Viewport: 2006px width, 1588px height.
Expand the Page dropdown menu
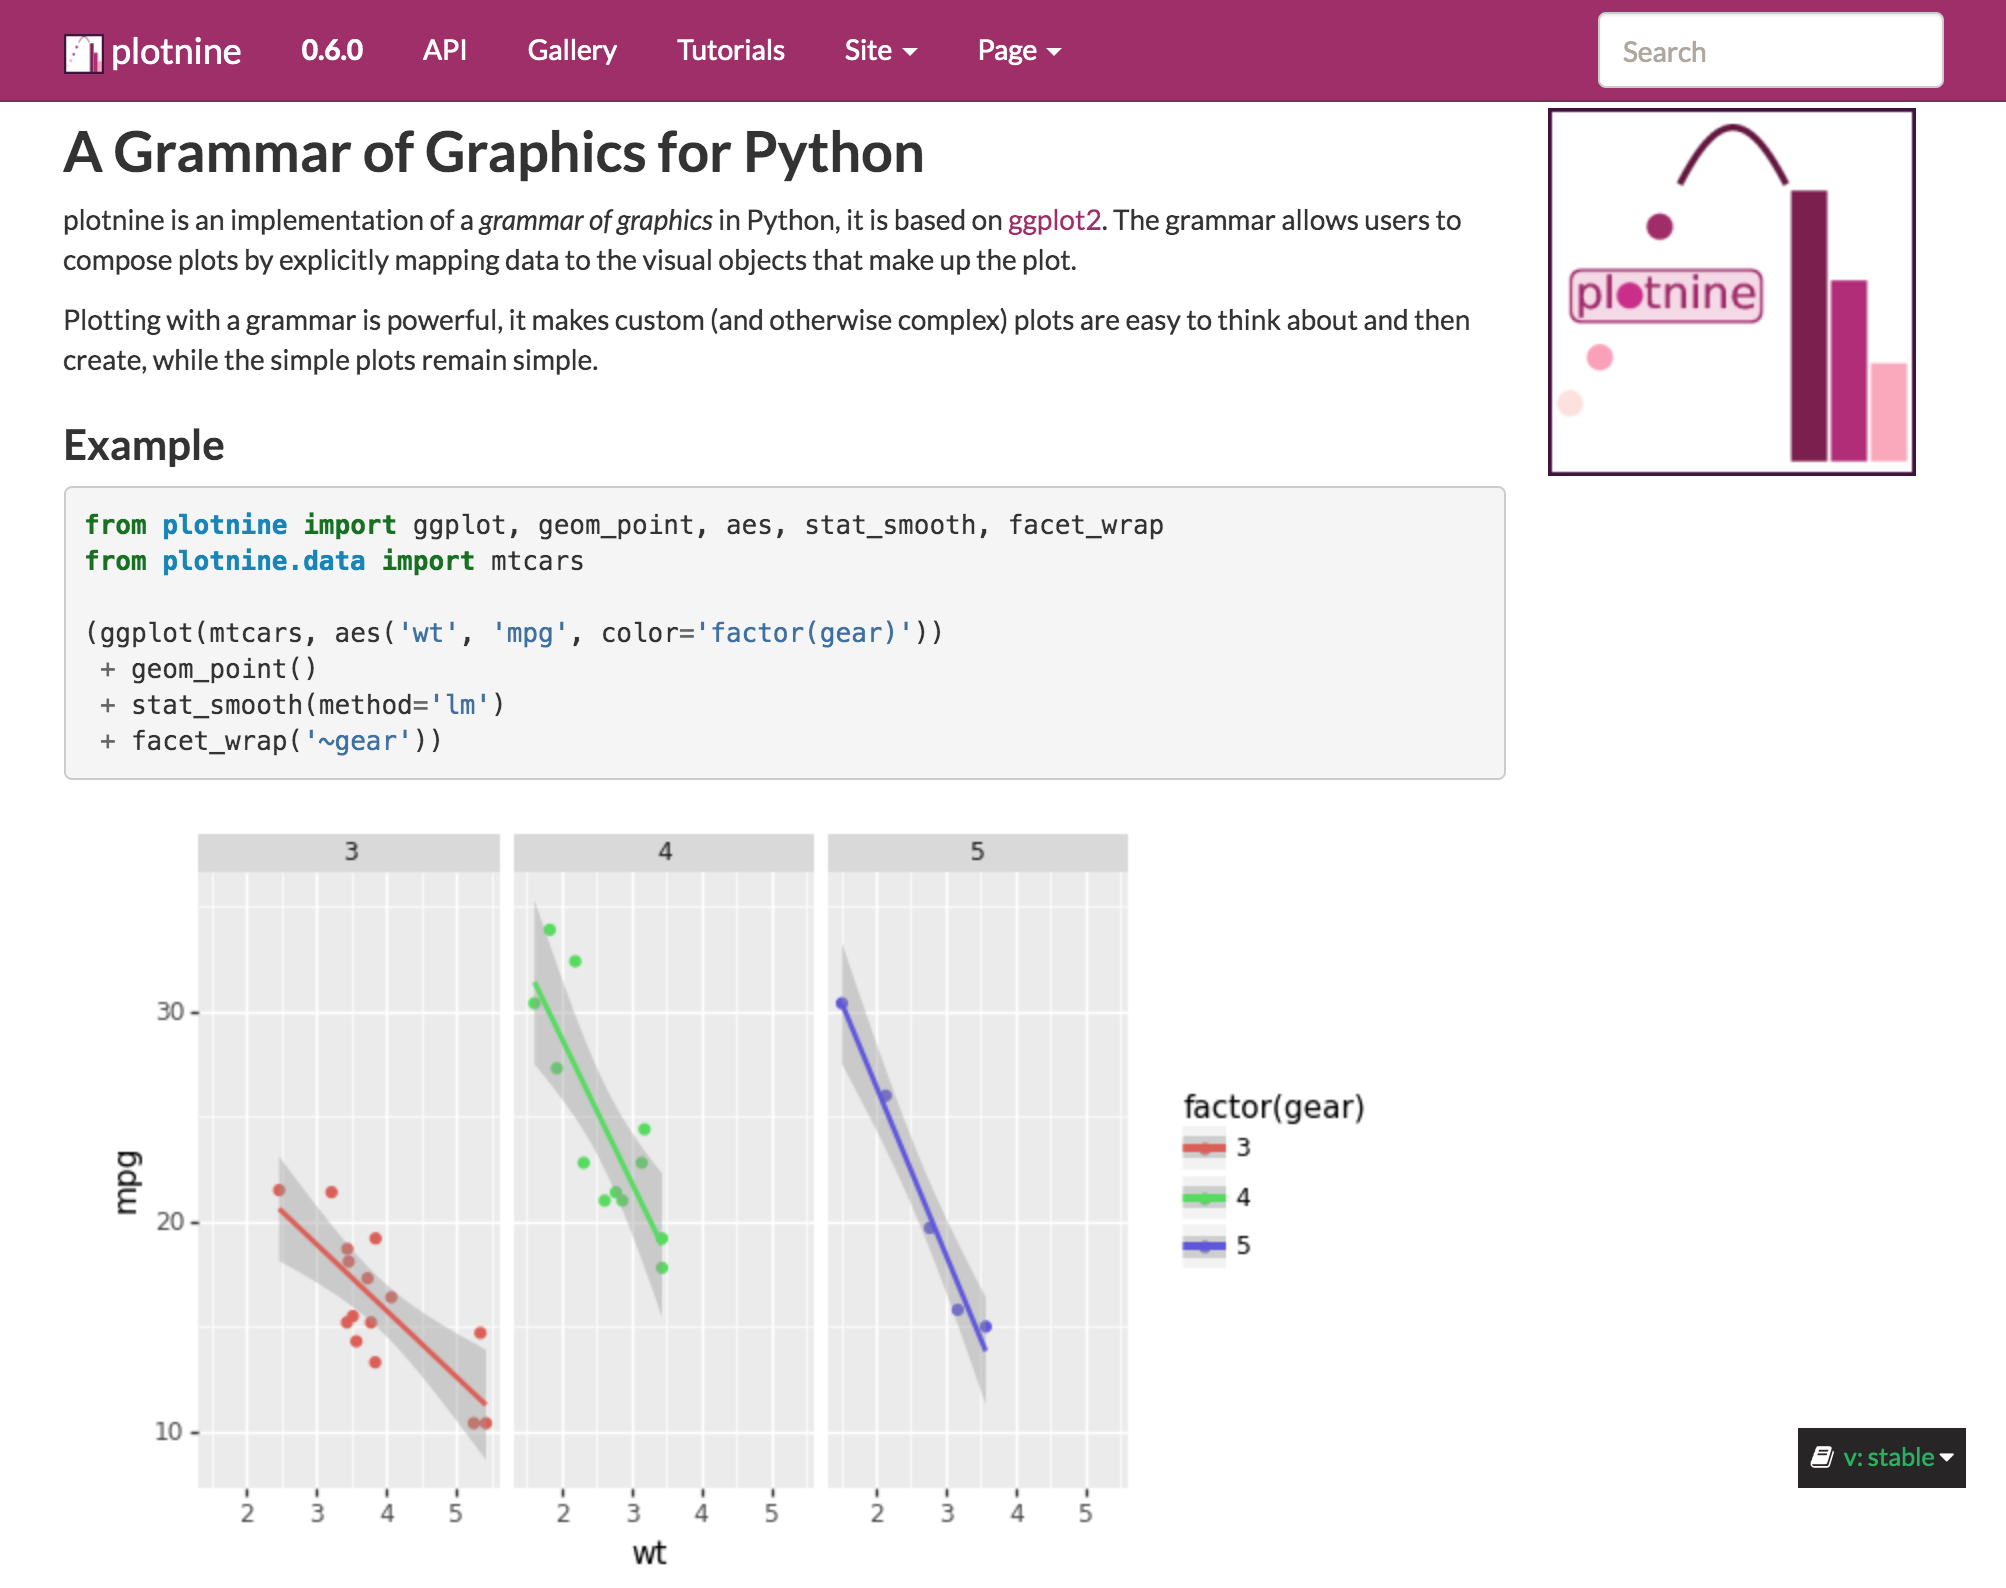click(x=1018, y=50)
